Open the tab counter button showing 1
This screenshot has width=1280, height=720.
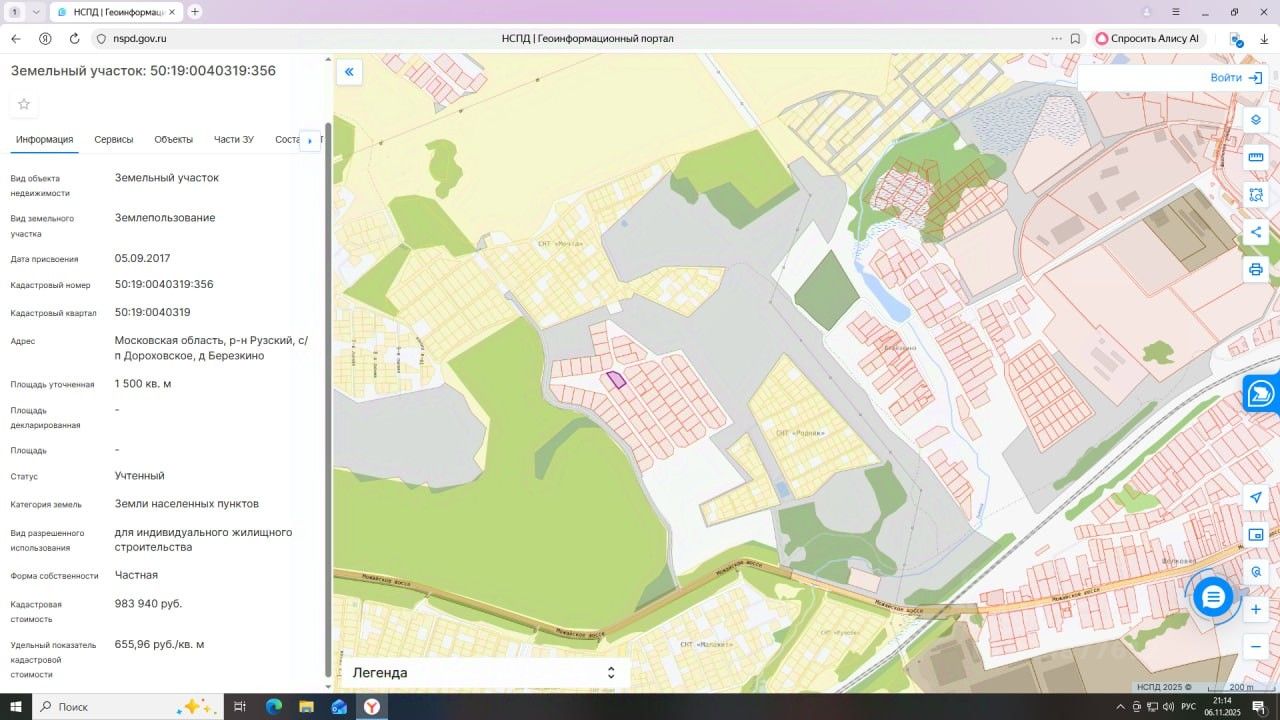15,12
